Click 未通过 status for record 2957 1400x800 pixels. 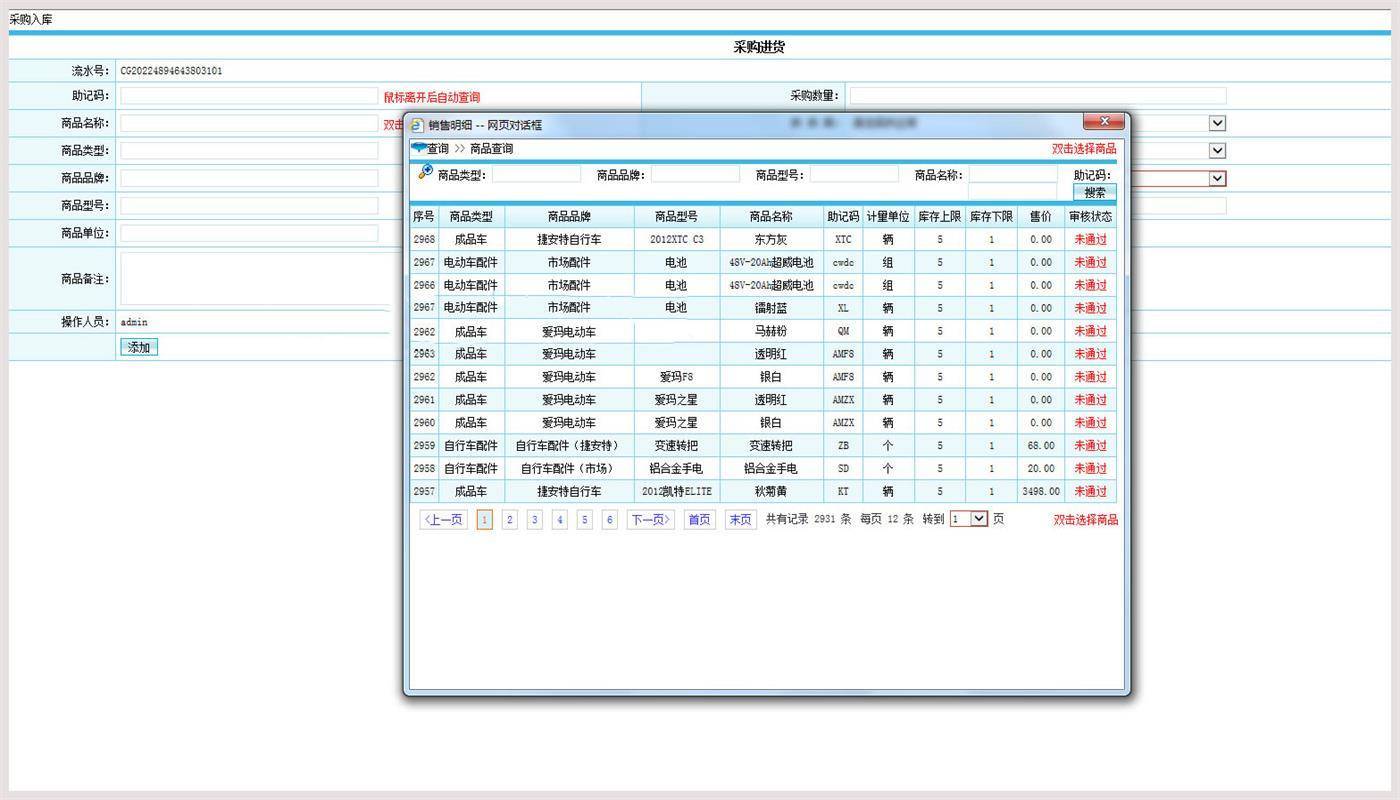point(1089,491)
